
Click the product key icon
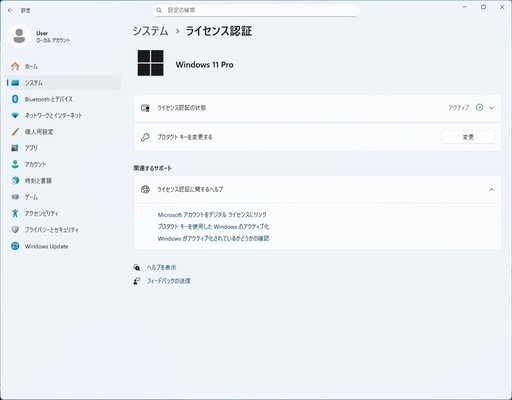click(145, 137)
